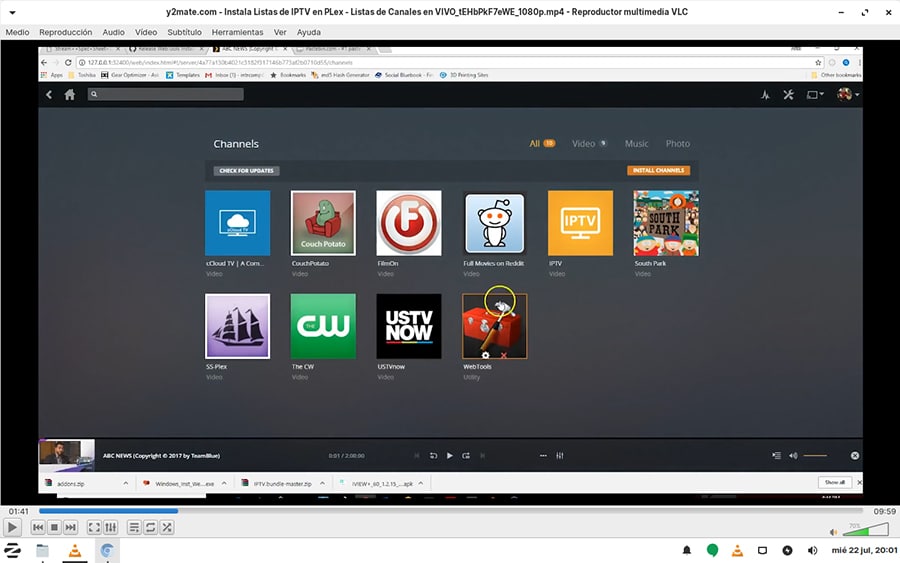Open the Ver menu
Screen dimensions: 900x563
tap(280, 32)
